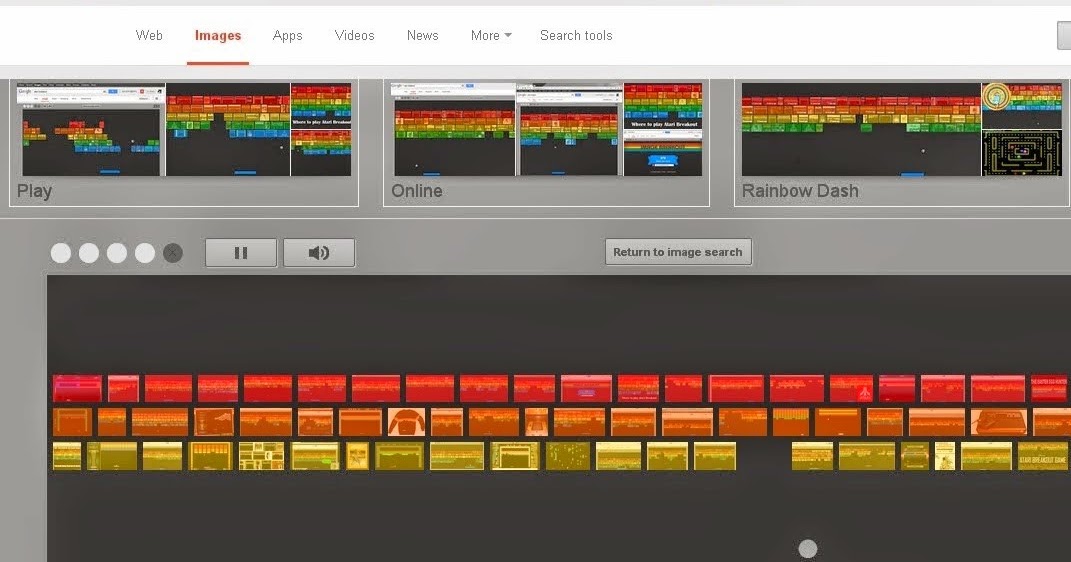The height and width of the screenshot is (562, 1071).
Task: Click gold coin thumbnail in Rainbow Dash card
Action: coord(1022,106)
